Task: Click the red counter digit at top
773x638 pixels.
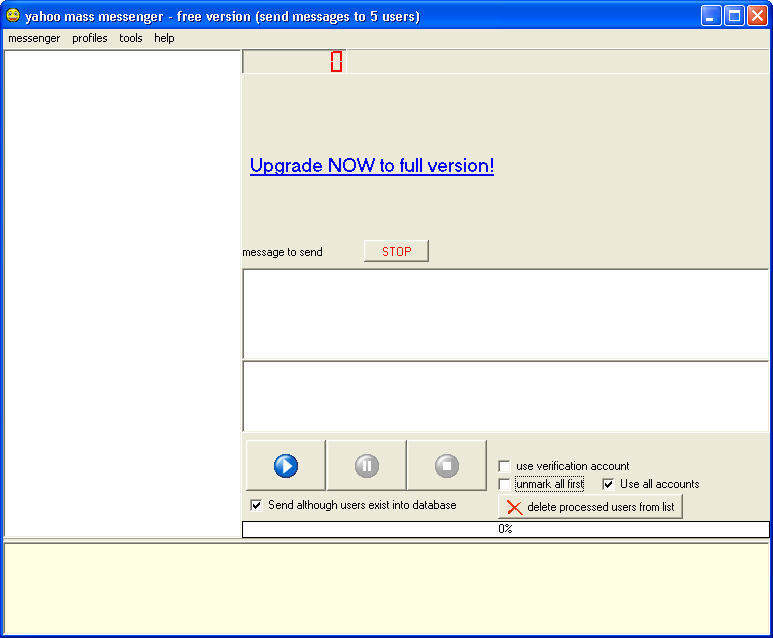Action: pos(336,61)
